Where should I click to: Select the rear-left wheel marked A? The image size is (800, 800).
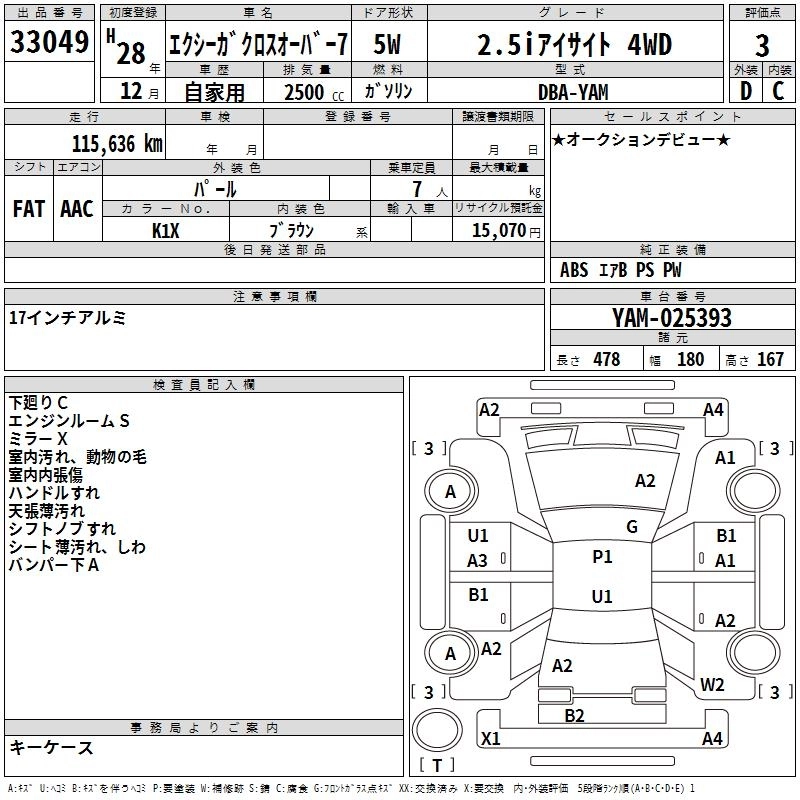451,653
